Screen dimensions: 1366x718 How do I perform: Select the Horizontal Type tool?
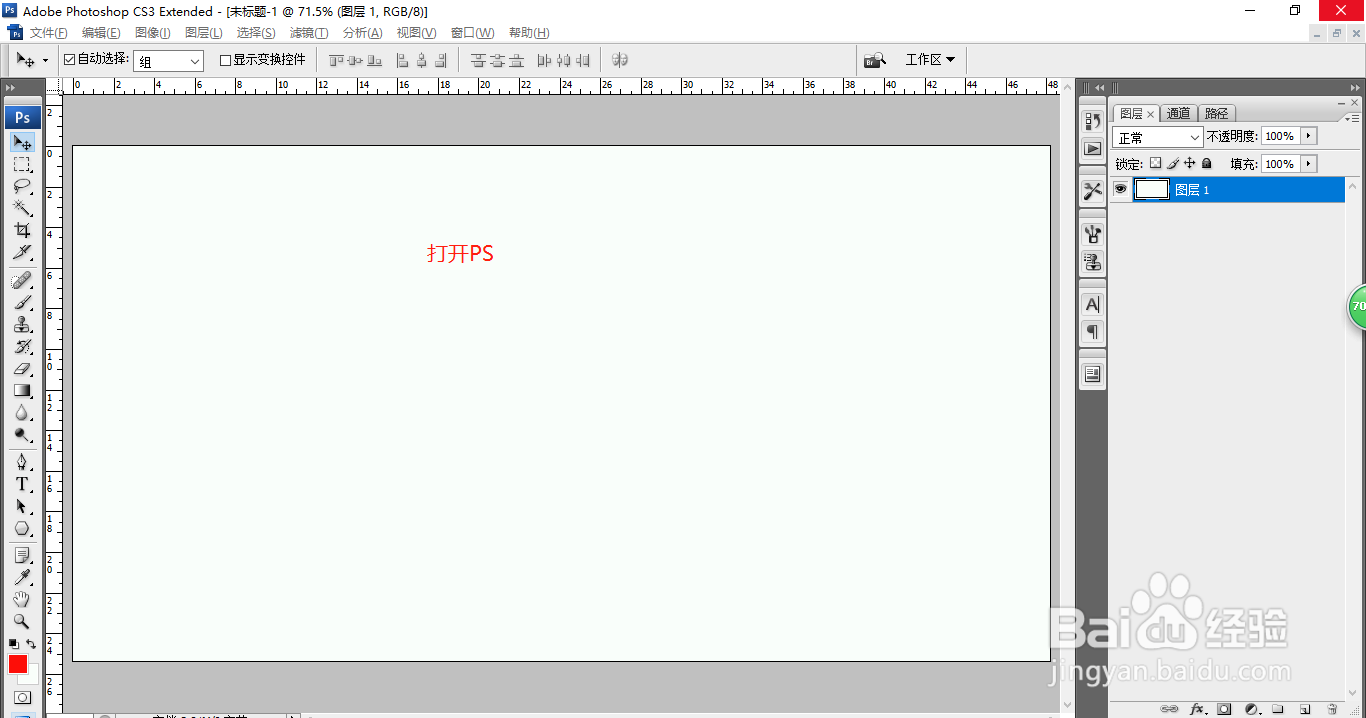pyautogui.click(x=22, y=484)
